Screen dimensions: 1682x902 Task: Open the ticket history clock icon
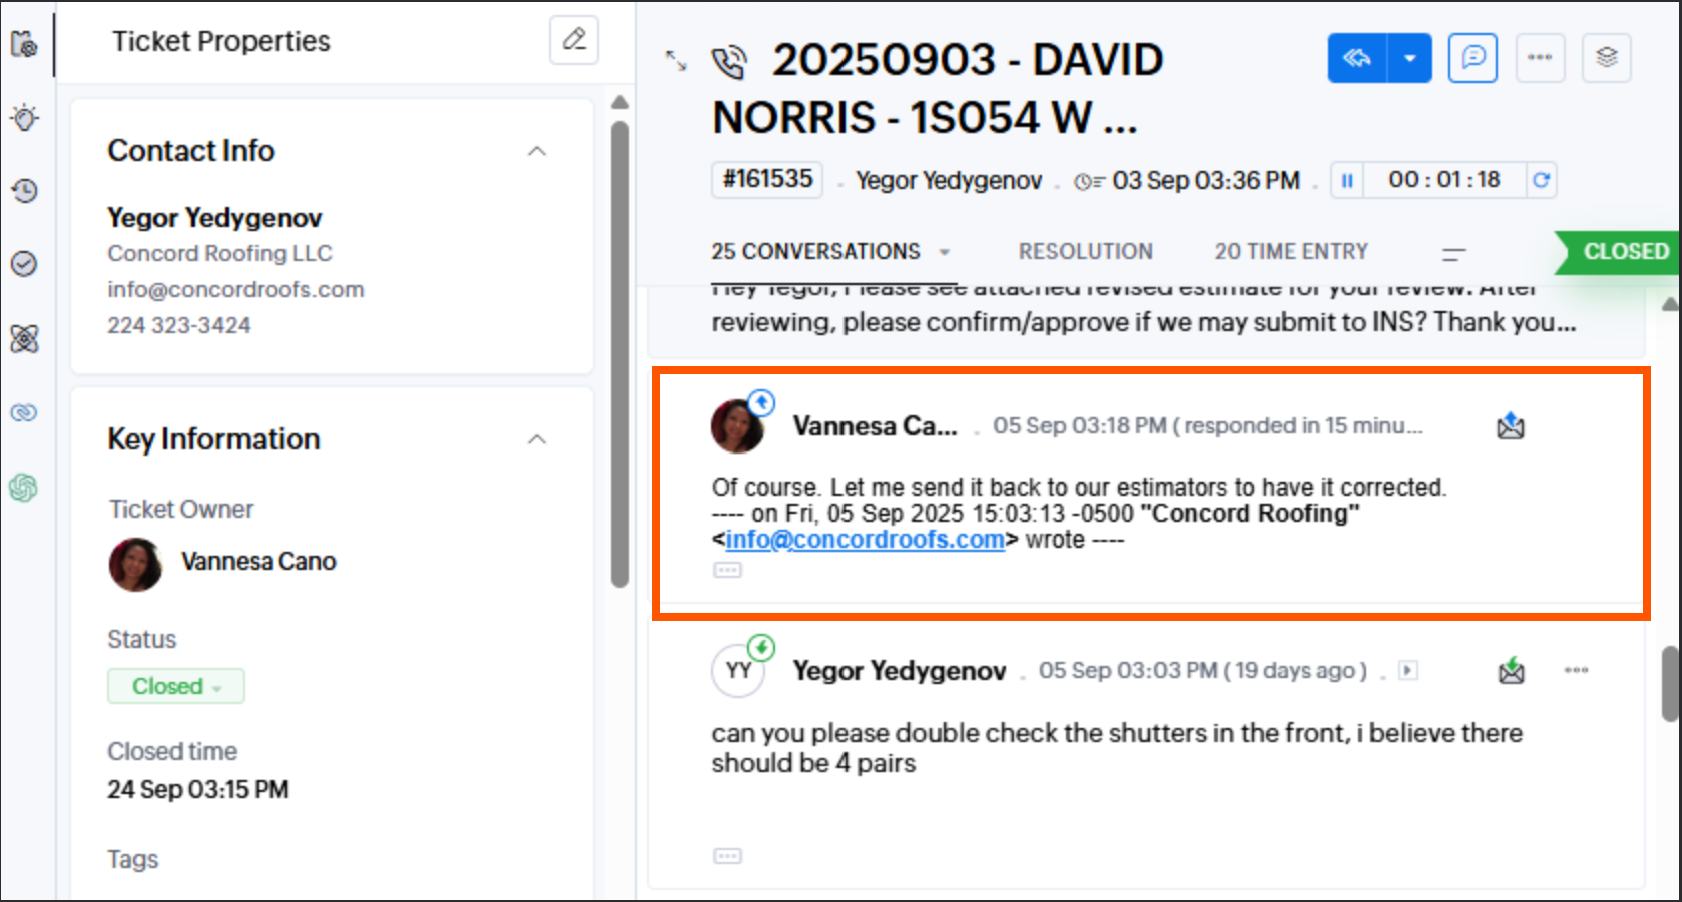[x=24, y=190]
